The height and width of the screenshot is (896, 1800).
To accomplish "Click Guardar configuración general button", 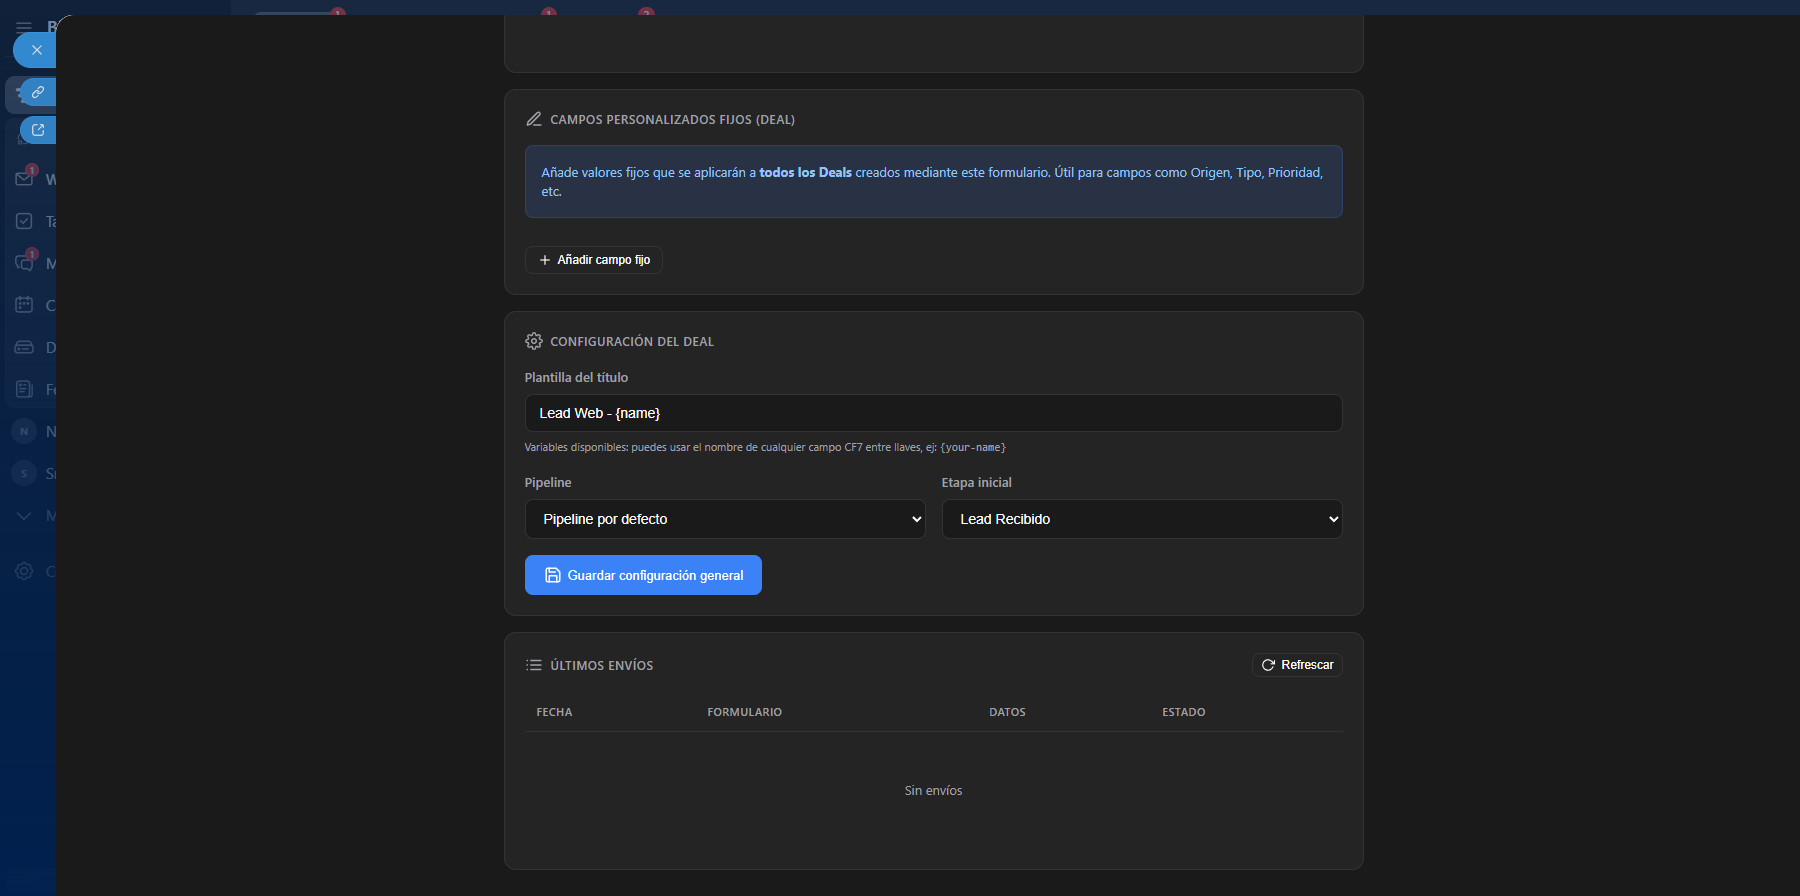I will coord(643,575).
